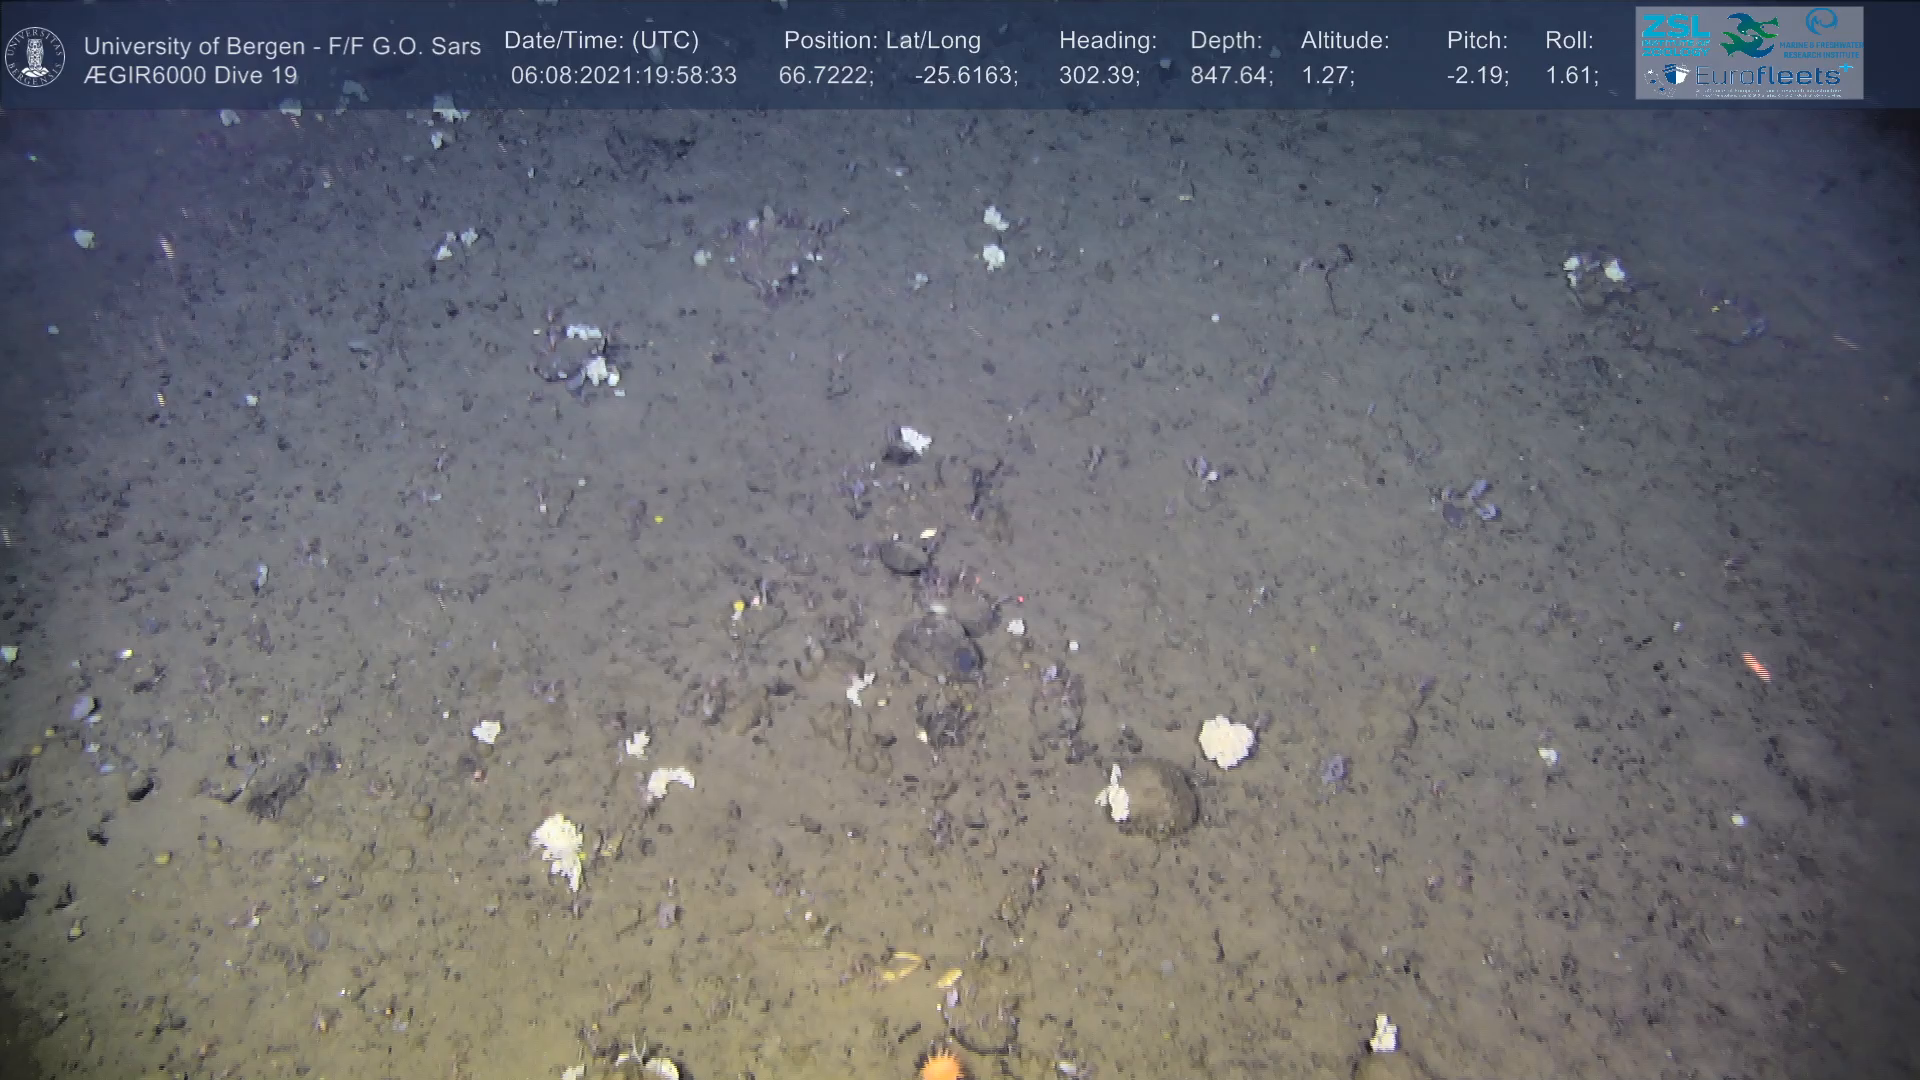Screen dimensions: 1920x1080
Task: Click the green-blue twin fish logo
Action: 1748,34
